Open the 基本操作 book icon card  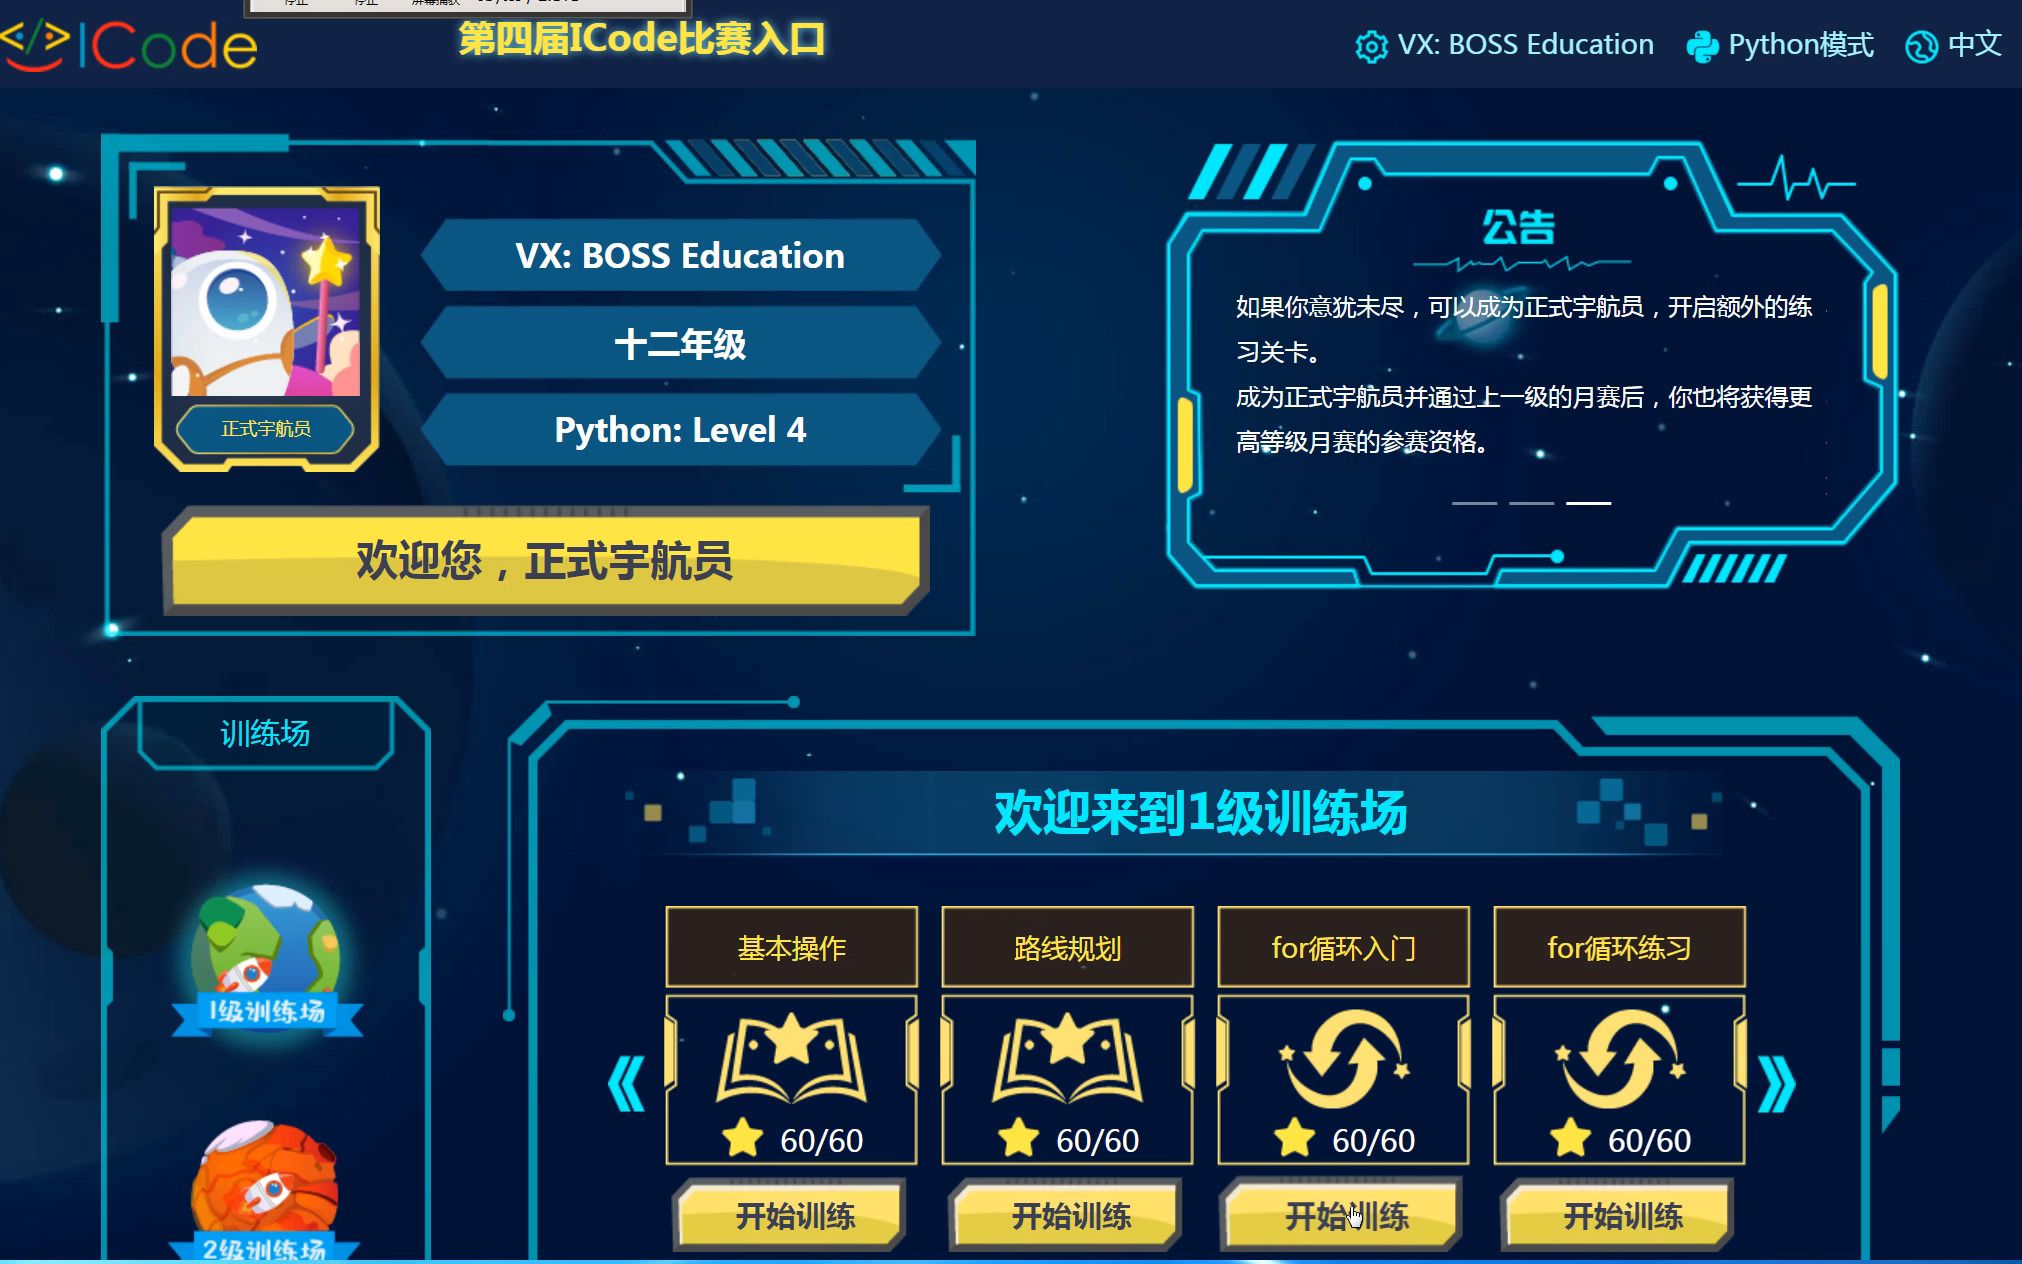click(791, 1079)
